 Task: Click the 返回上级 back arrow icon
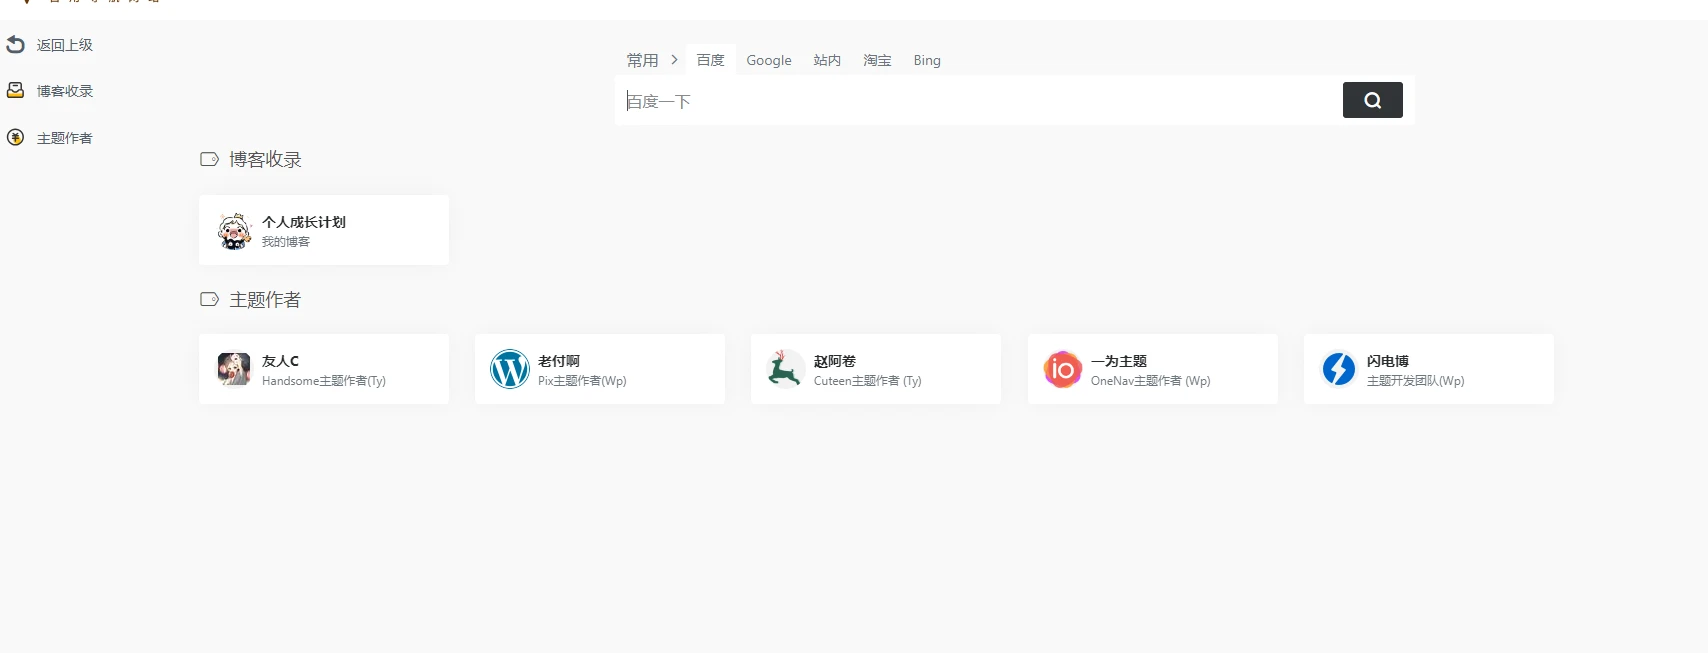(x=16, y=45)
